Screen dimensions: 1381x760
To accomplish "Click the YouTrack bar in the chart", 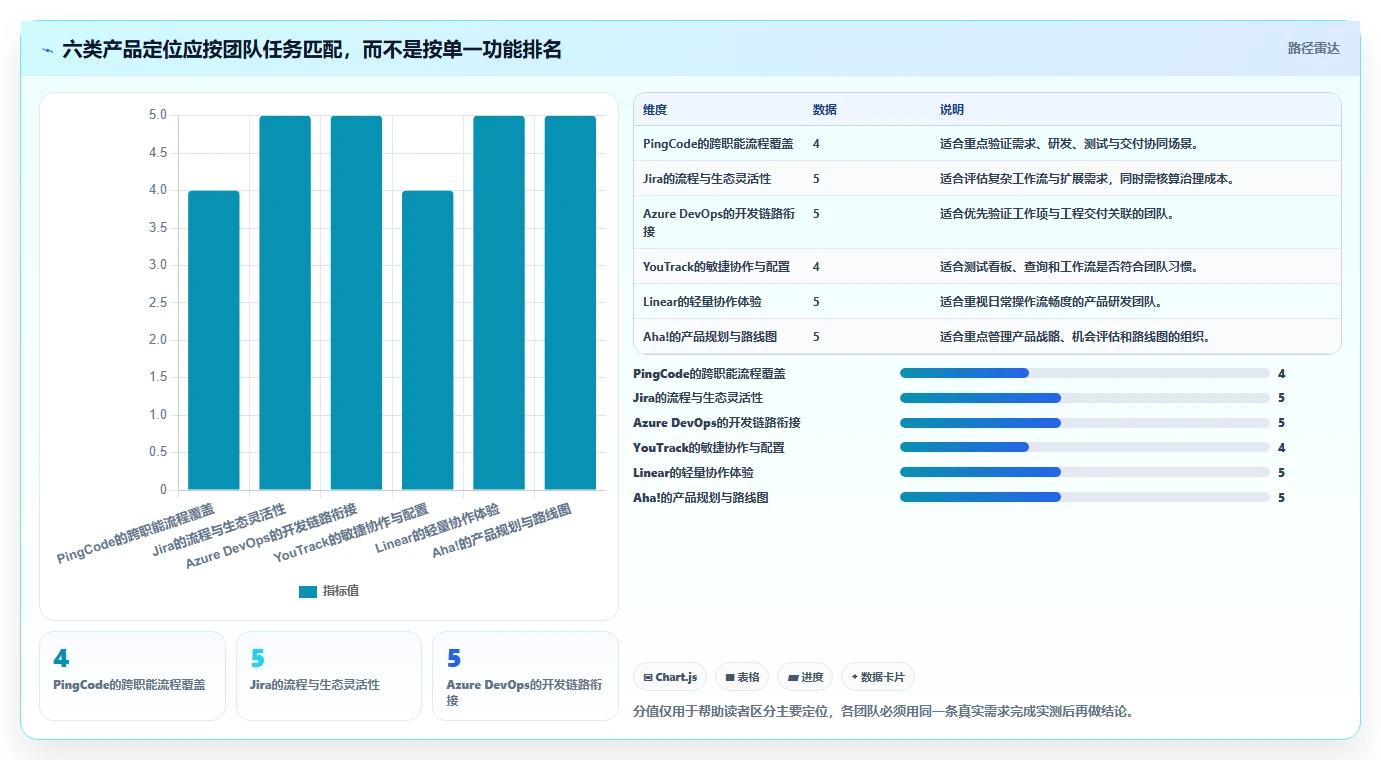I will tap(428, 340).
